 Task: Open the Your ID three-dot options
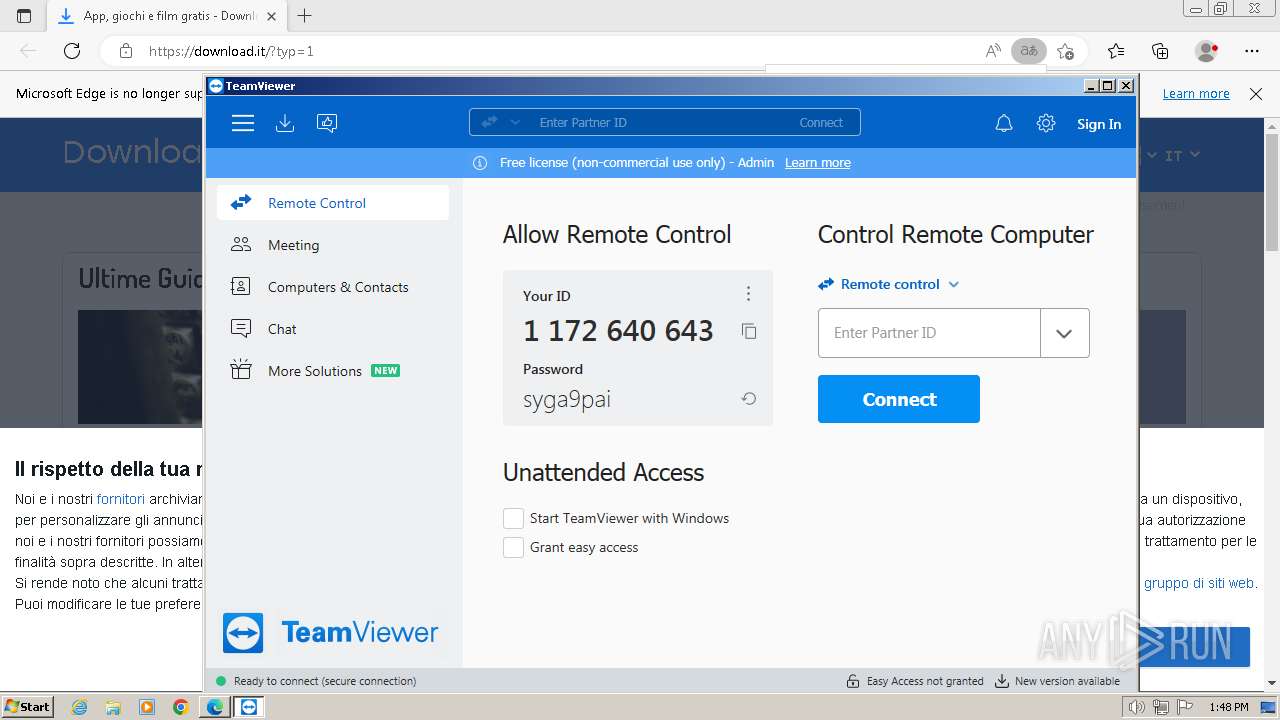[748, 294]
